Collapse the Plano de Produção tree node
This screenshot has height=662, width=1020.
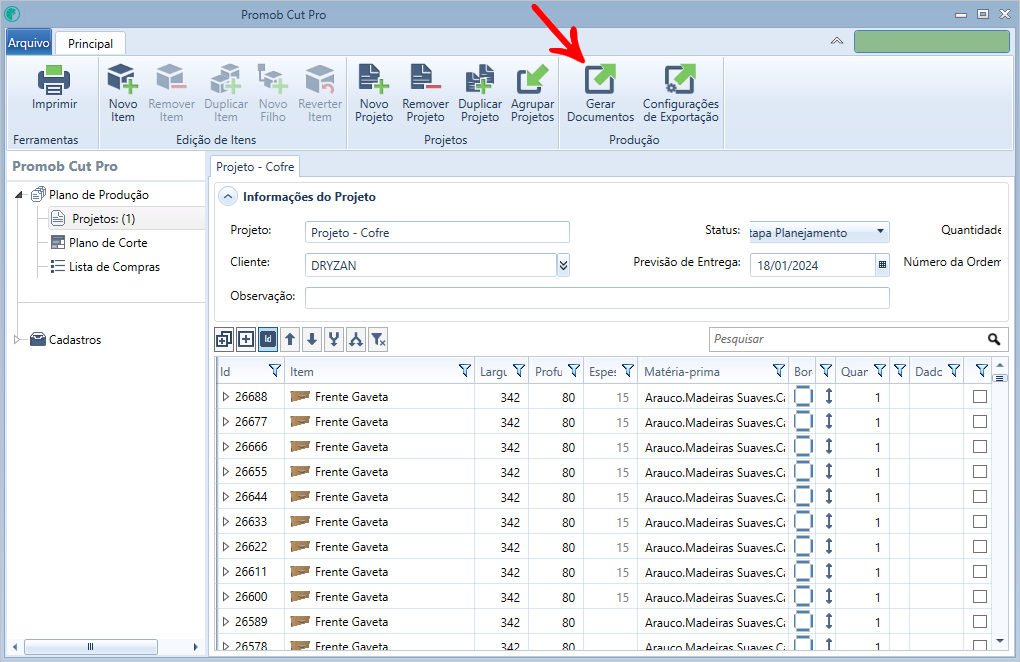click(x=19, y=194)
